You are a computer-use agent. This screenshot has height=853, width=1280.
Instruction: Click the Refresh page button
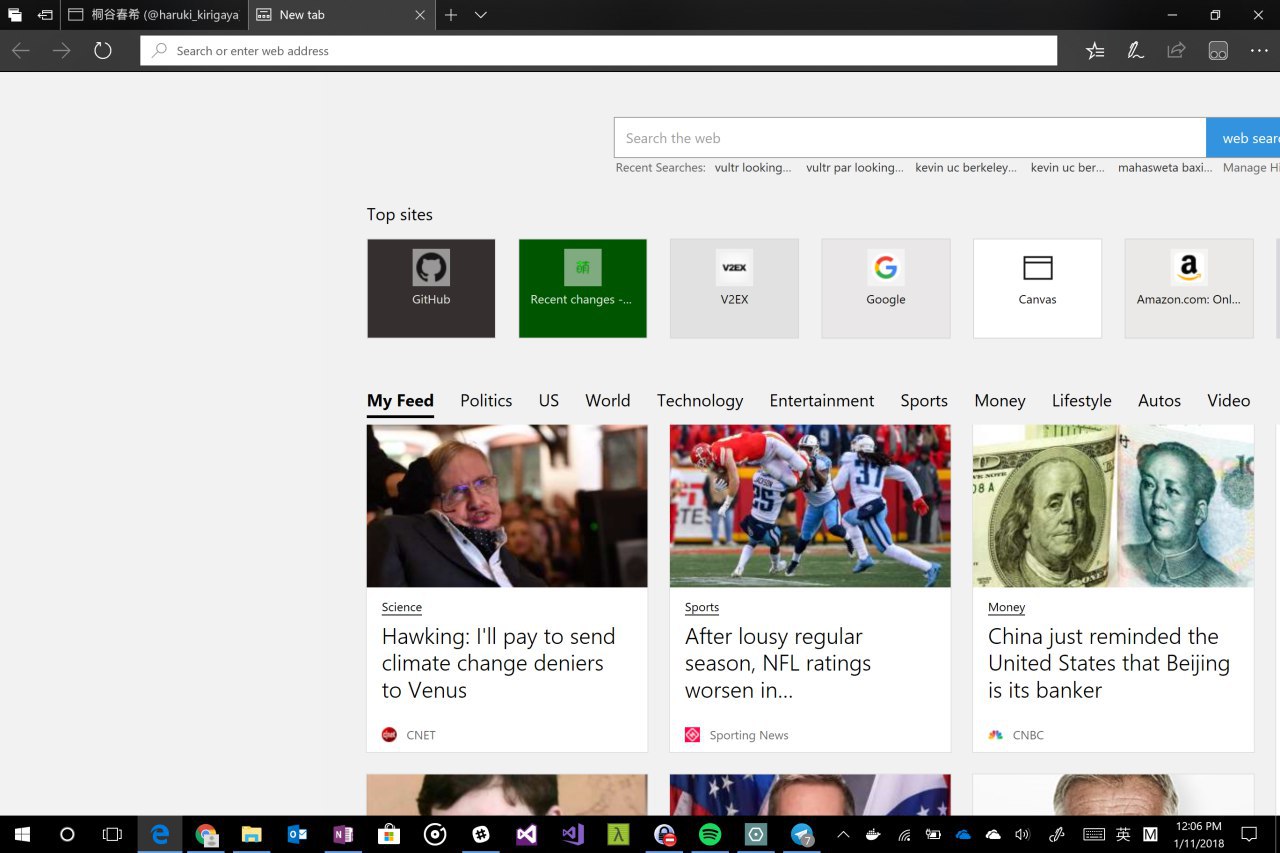[x=103, y=51]
